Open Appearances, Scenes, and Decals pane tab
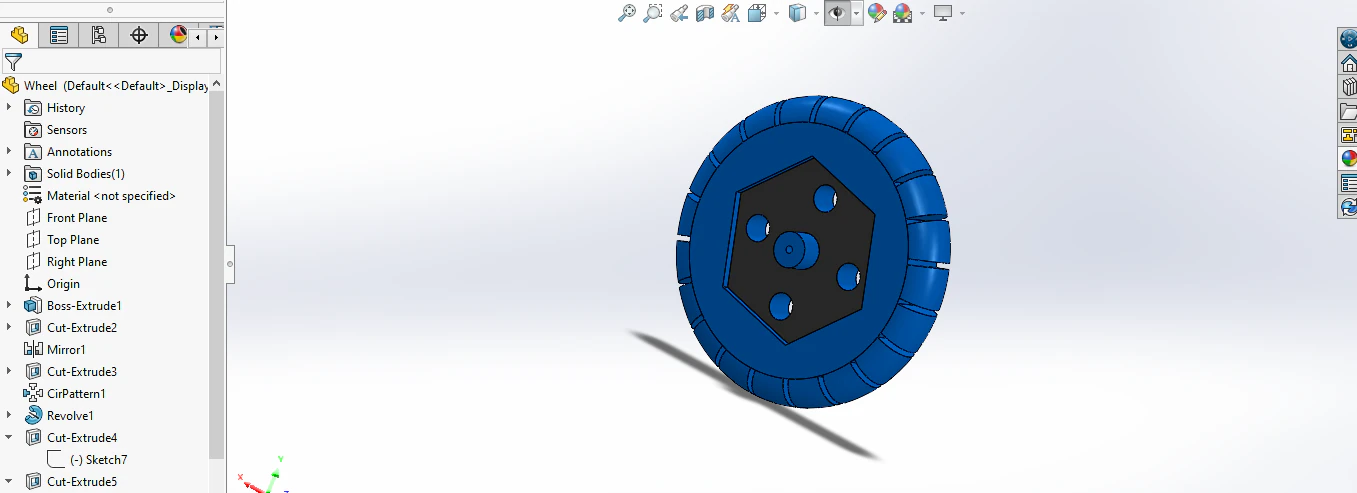Image resolution: width=1357 pixels, height=493 pixels. [1348, 159]
